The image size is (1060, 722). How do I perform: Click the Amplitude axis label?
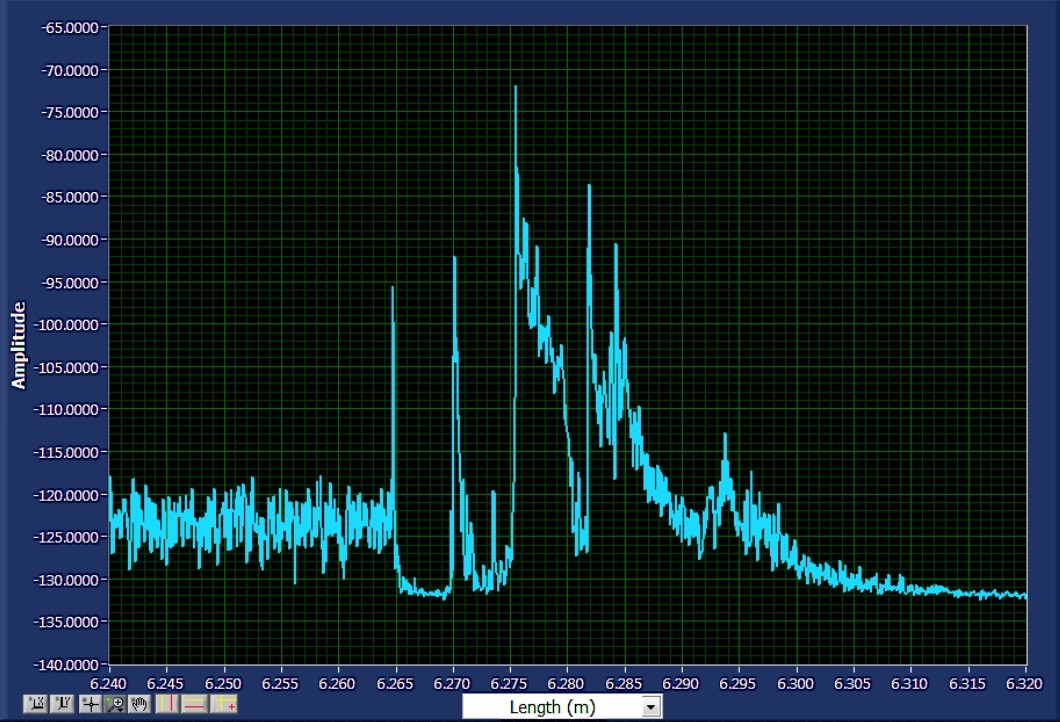18,345
